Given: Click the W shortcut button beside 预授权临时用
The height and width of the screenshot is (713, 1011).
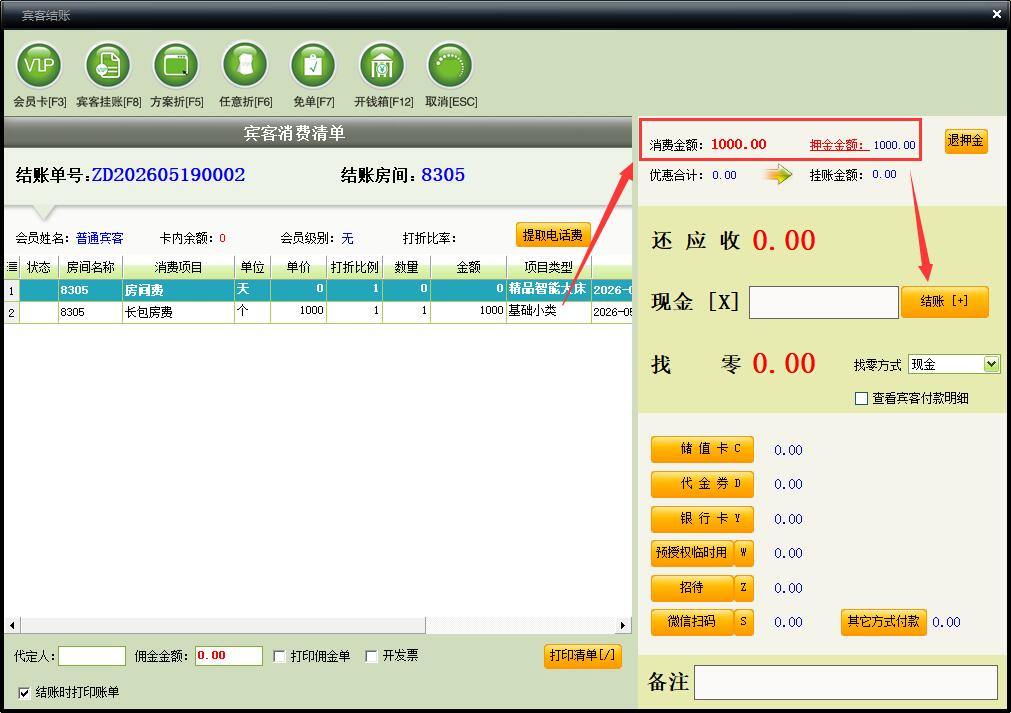Looking at the screenshot, I should 743,553.
